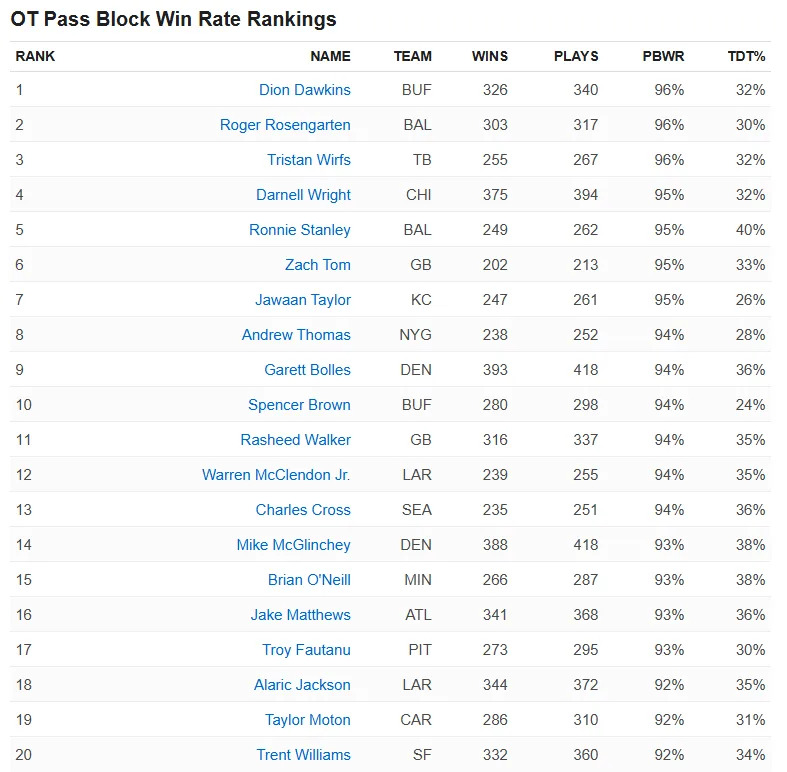Click the WINS column header
This screenshot has width=787, height=772.
pos(489,56)
